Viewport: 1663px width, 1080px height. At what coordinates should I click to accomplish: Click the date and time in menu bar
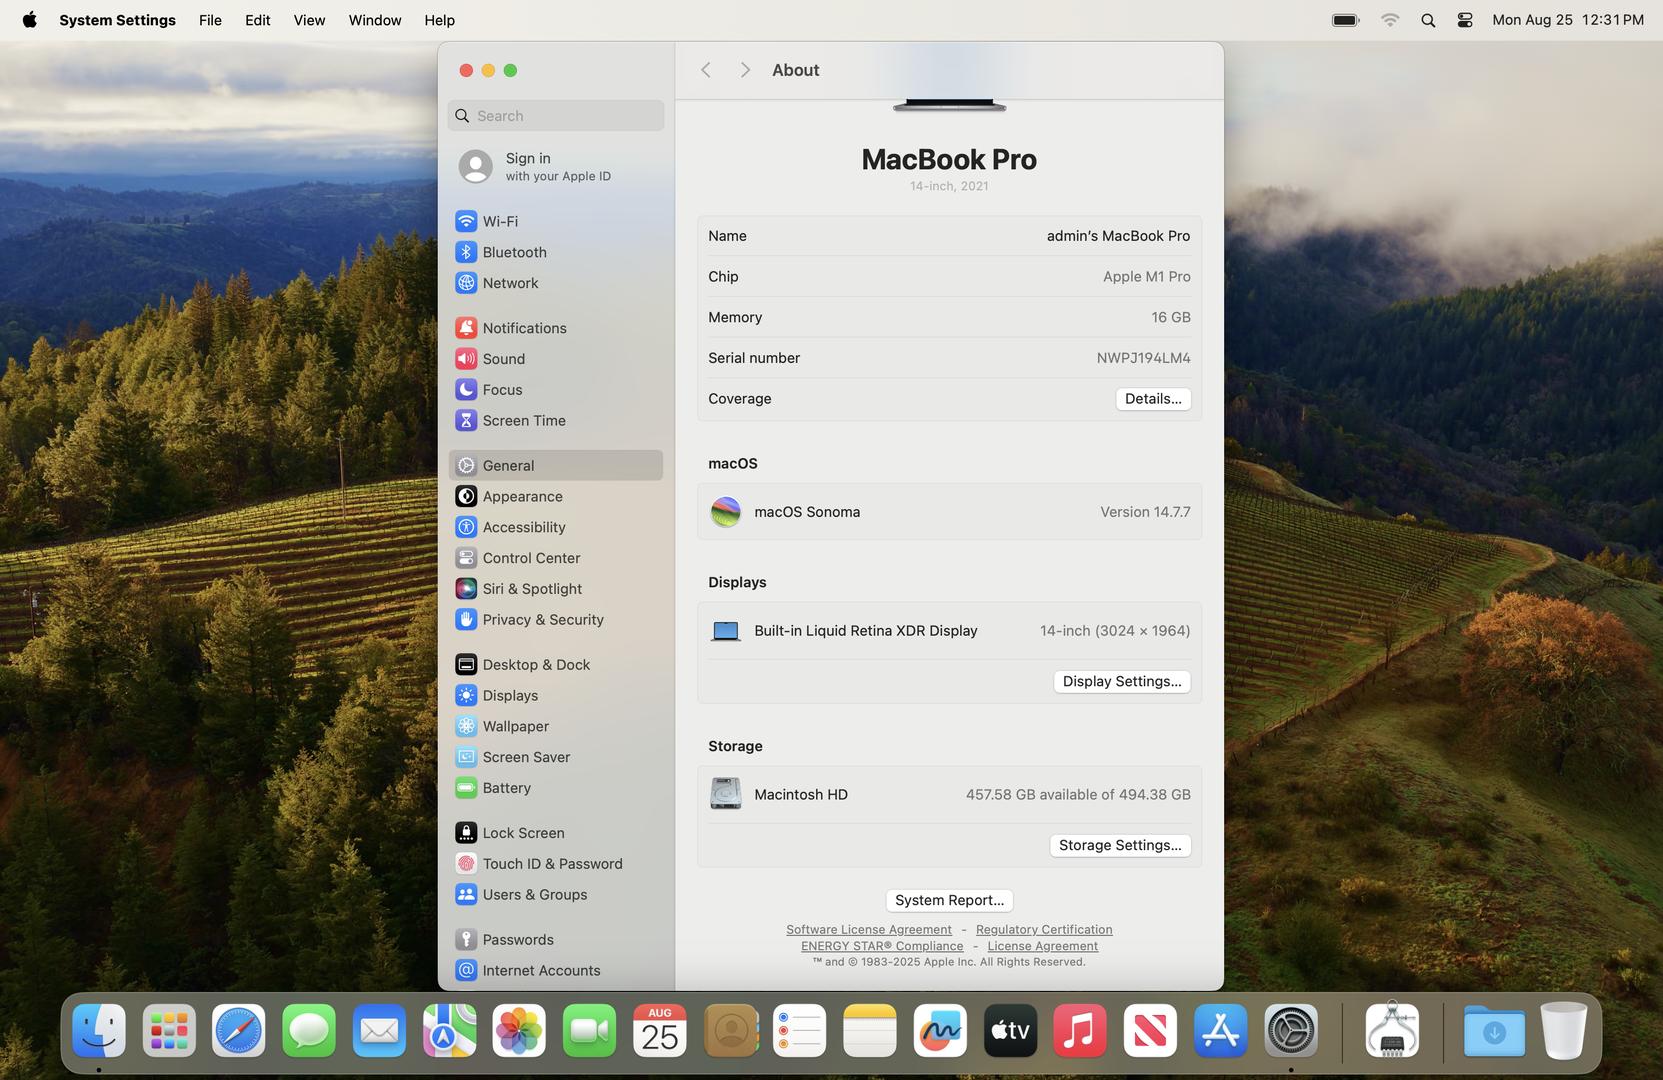pos(1568,20)
